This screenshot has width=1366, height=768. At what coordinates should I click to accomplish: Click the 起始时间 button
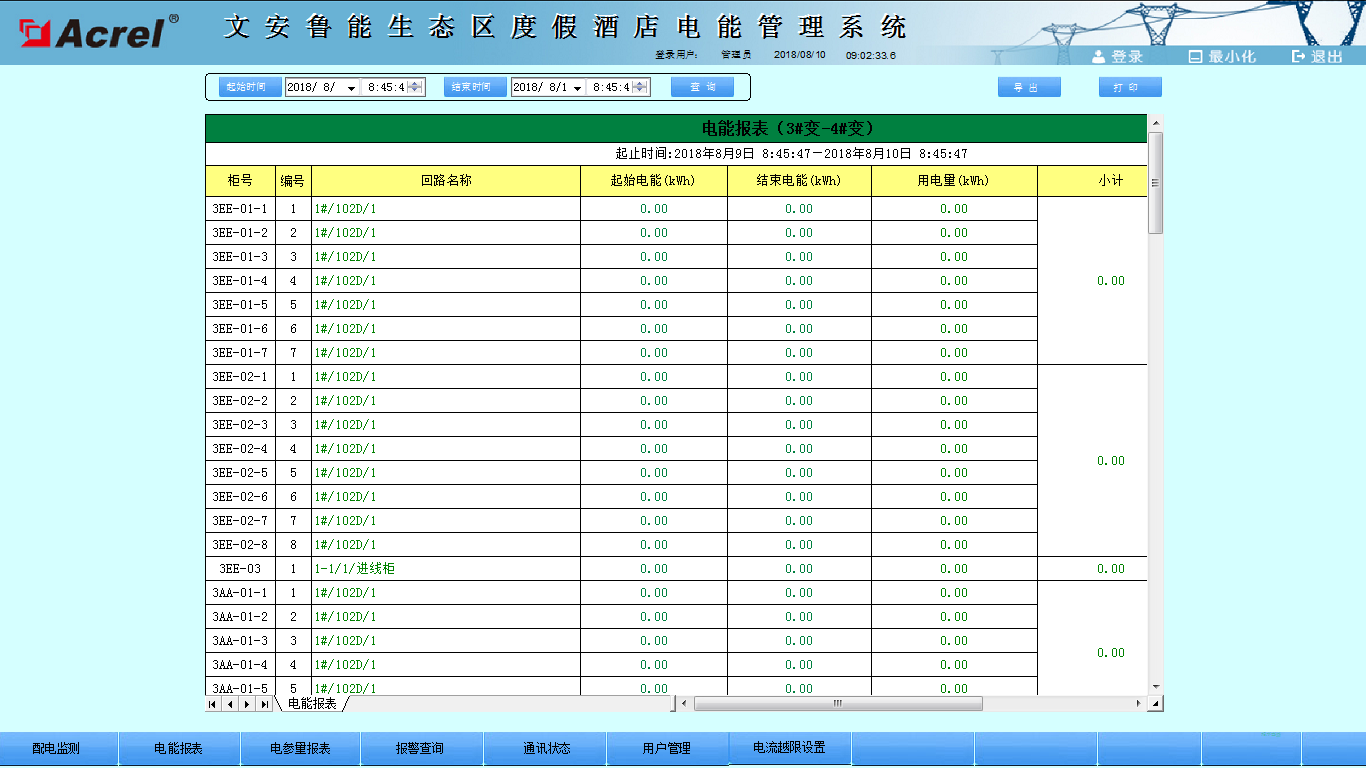(250, 87)
